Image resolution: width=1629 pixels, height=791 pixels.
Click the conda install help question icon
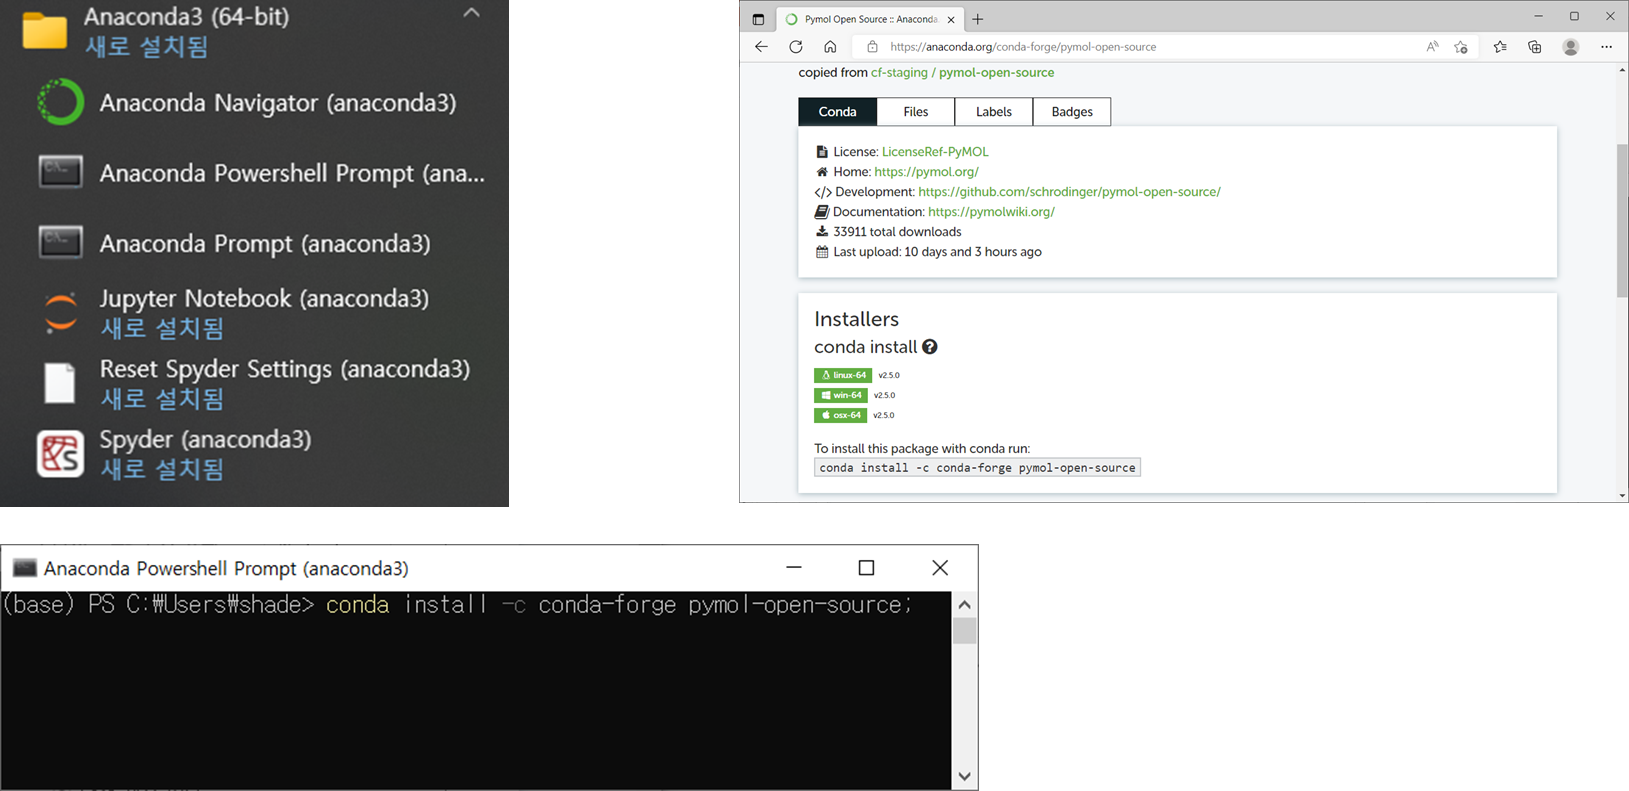930,347
